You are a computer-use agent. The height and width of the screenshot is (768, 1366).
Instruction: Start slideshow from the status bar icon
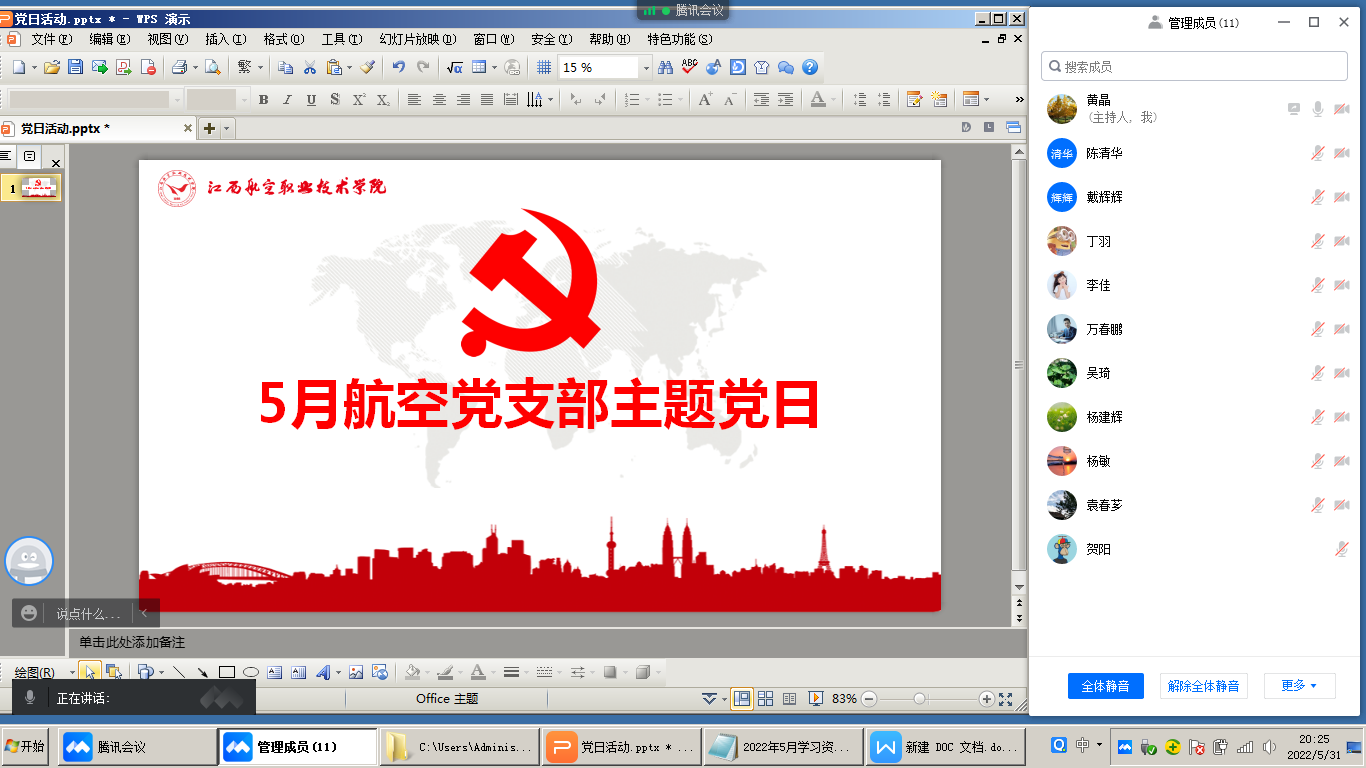coord(818,699)
